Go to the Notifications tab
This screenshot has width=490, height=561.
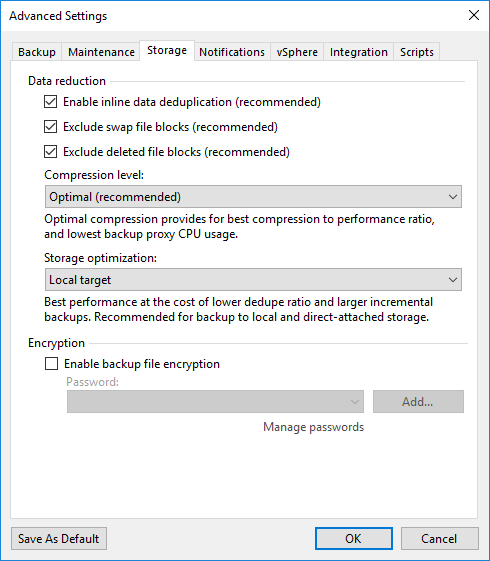click(232, 52)
